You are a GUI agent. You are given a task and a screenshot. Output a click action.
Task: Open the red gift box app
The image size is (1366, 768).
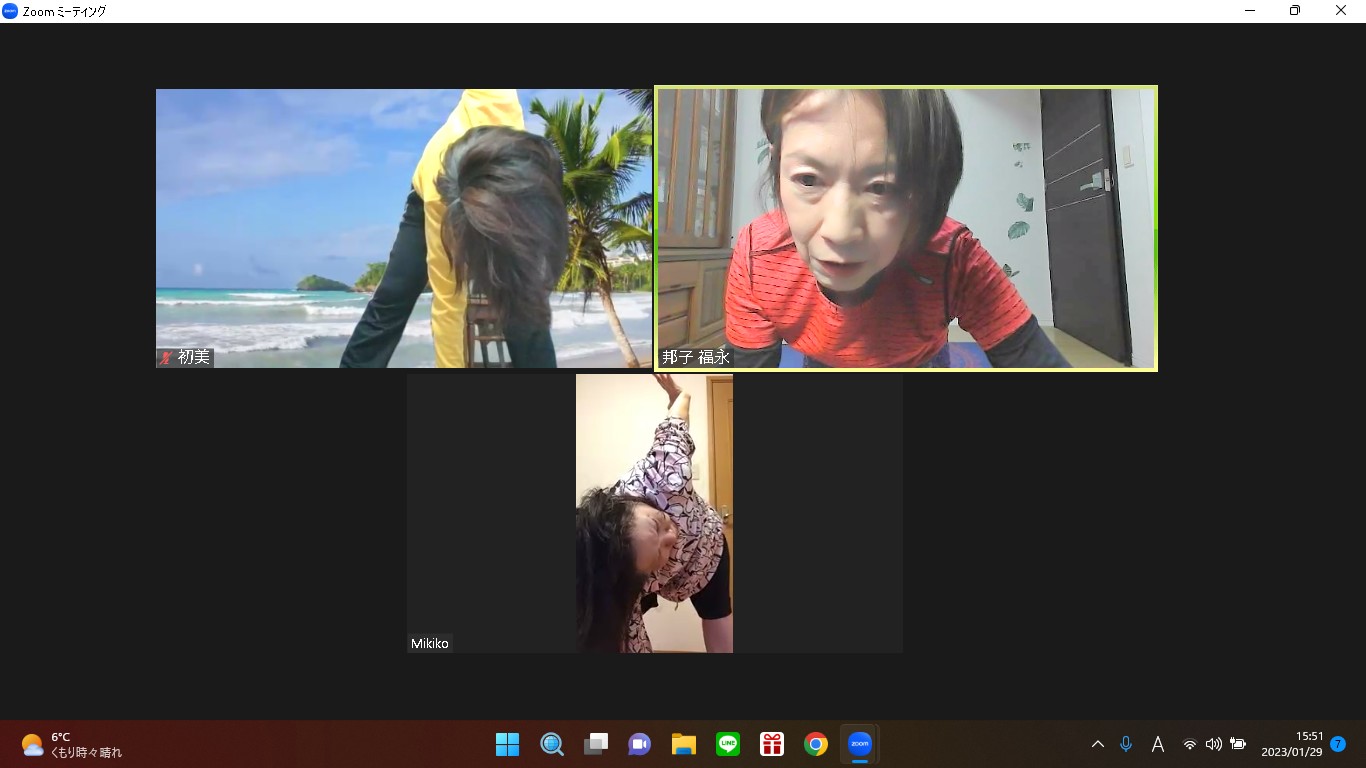tap(772, 744)
